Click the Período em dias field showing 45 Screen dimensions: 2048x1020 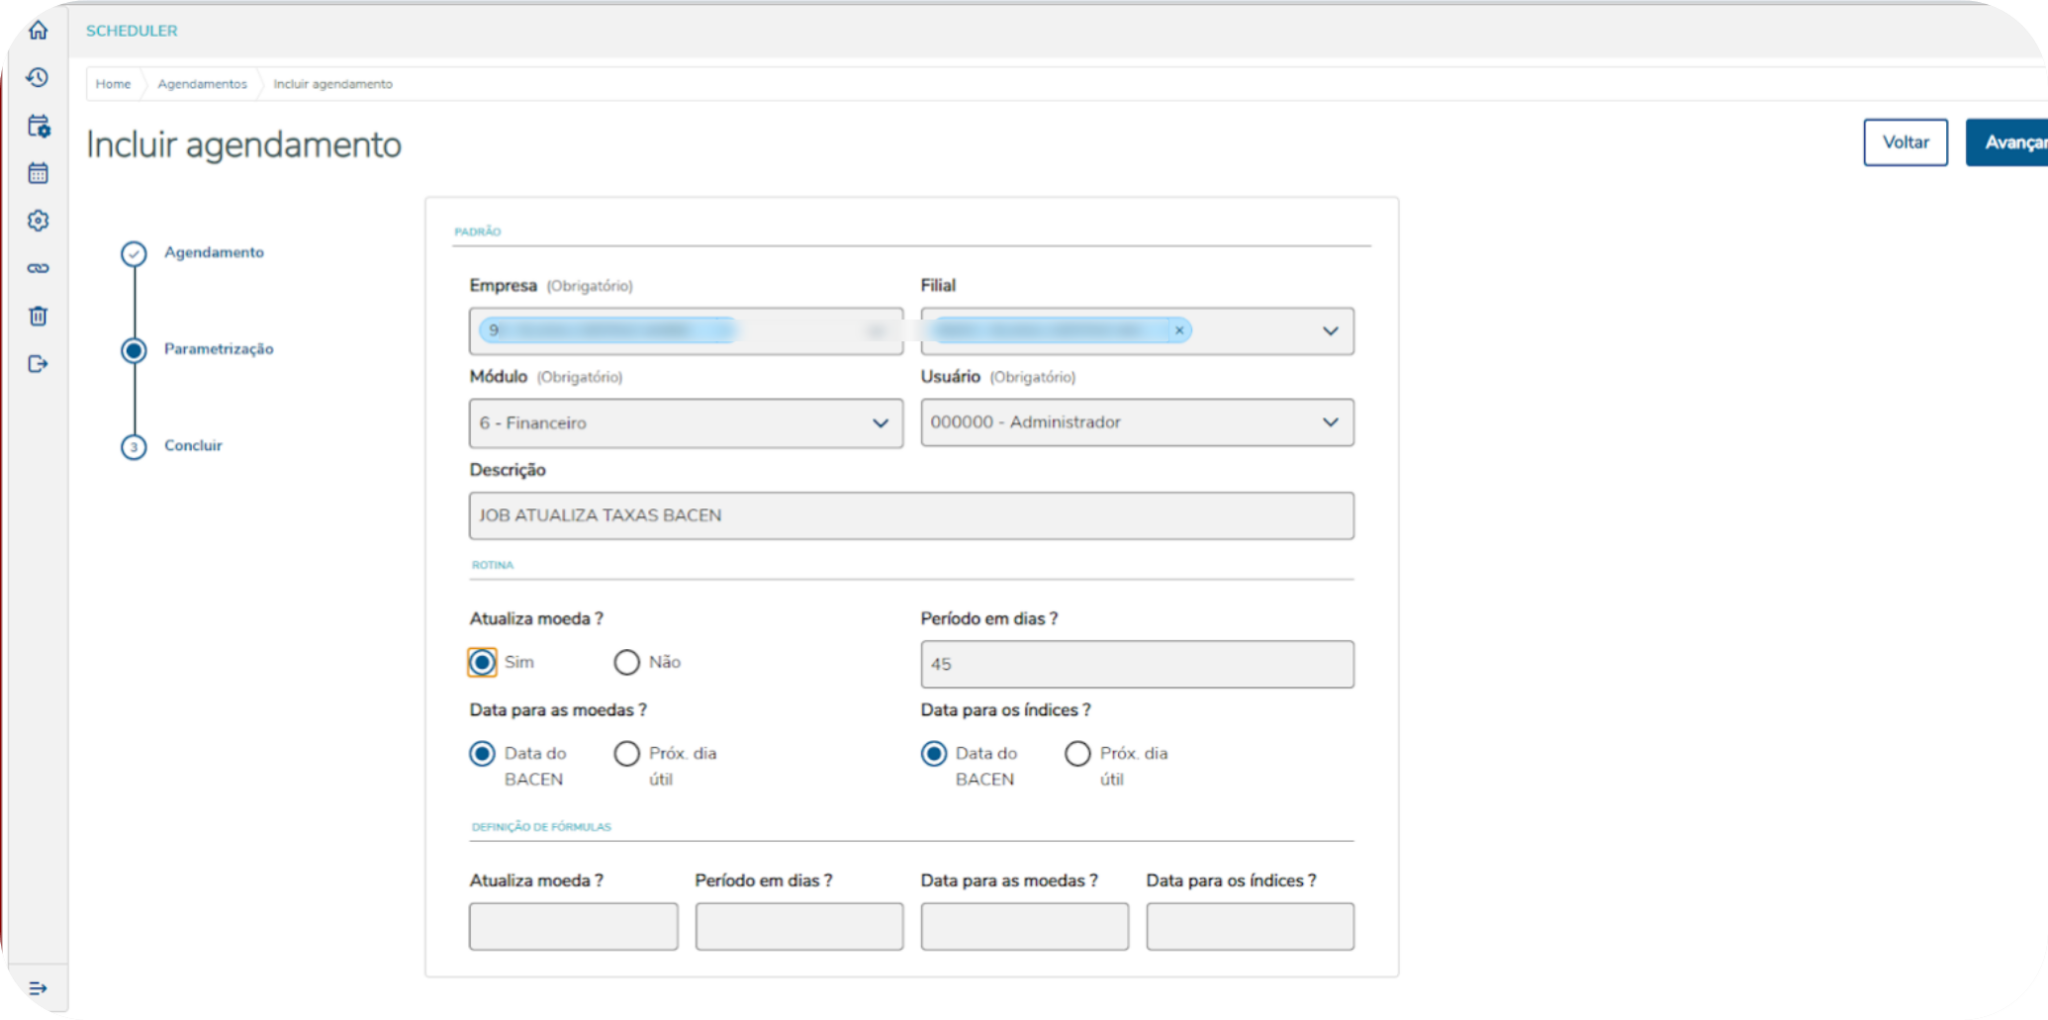point(1138,664)
